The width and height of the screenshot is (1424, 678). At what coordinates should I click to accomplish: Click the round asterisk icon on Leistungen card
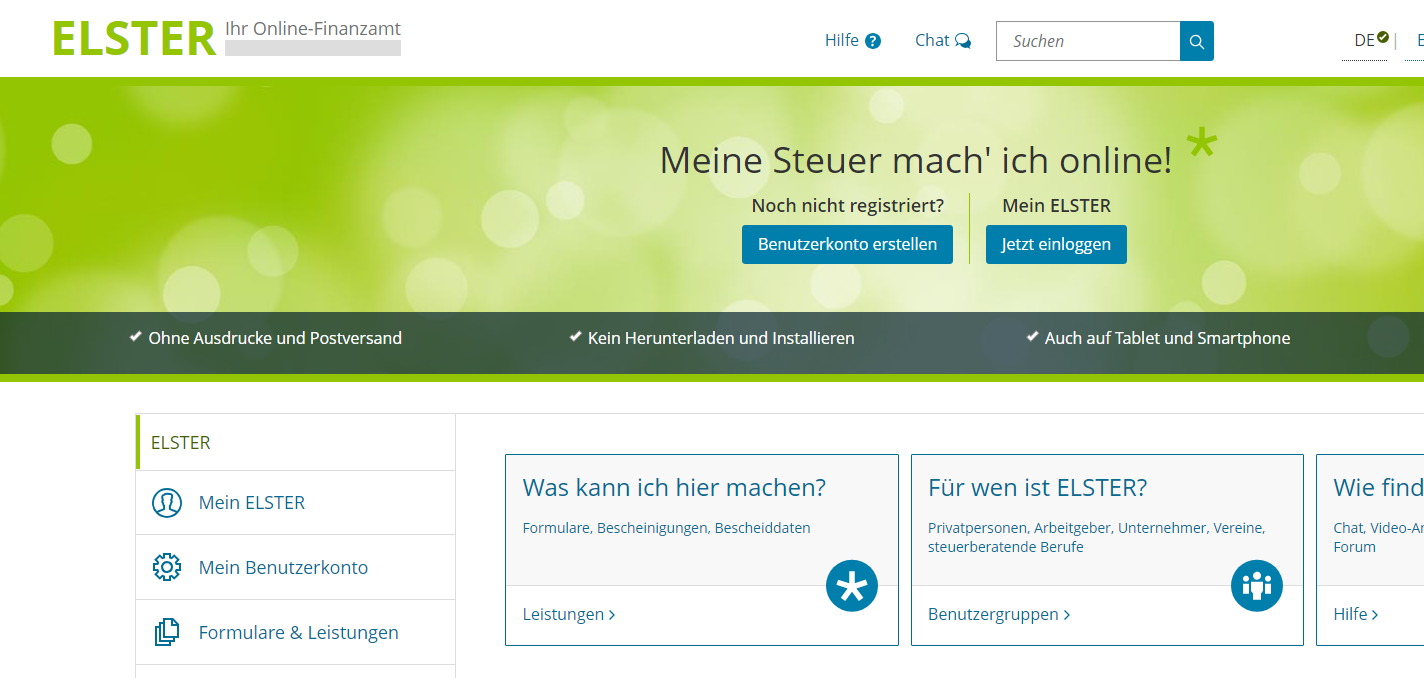pos(851,586)
